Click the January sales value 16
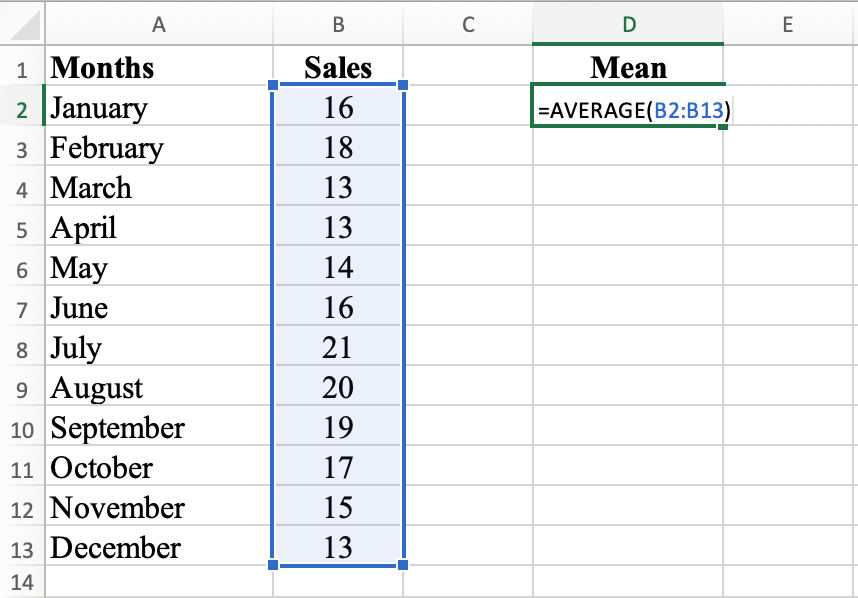The width and height of the screenshot is (858, 598). coord(338,108)
